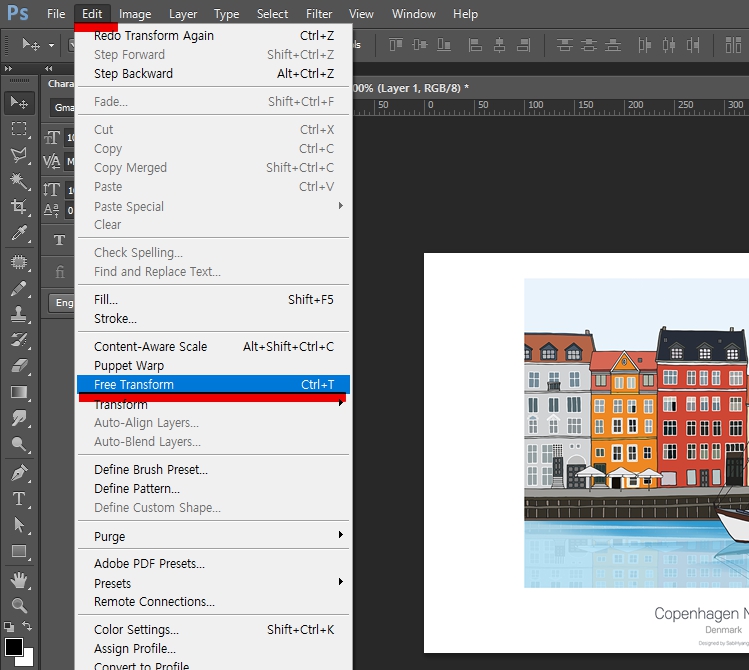The width and height of the screenshot is (749, 670).
Task: Open Move tool preset picker dropdown
Action: point(51,45)
